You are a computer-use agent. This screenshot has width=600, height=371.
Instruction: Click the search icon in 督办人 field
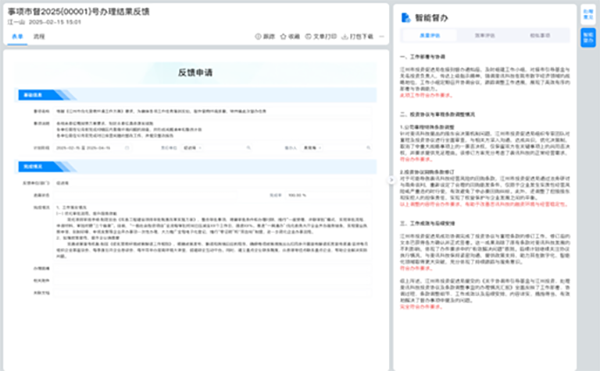click(x=368, y=148)
